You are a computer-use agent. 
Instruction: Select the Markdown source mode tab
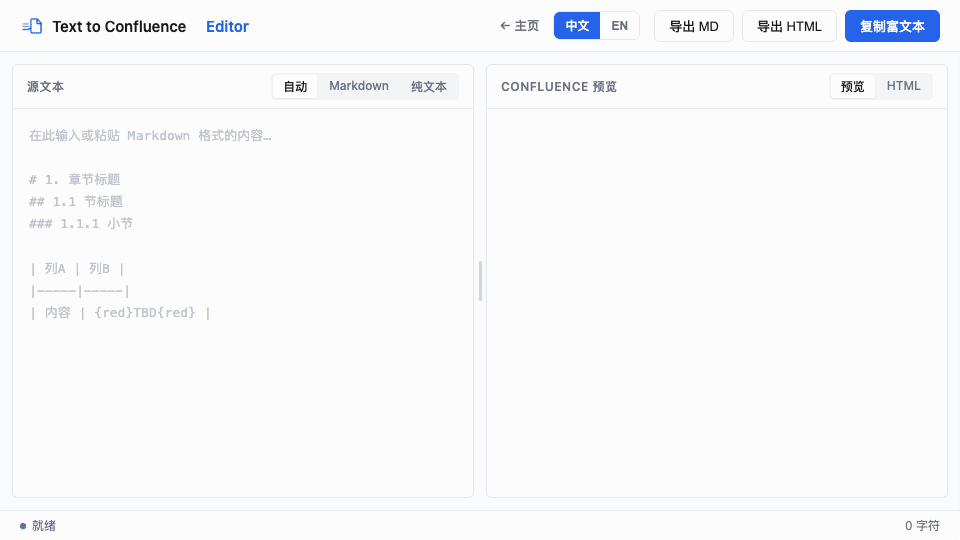(x=359, y=86)
